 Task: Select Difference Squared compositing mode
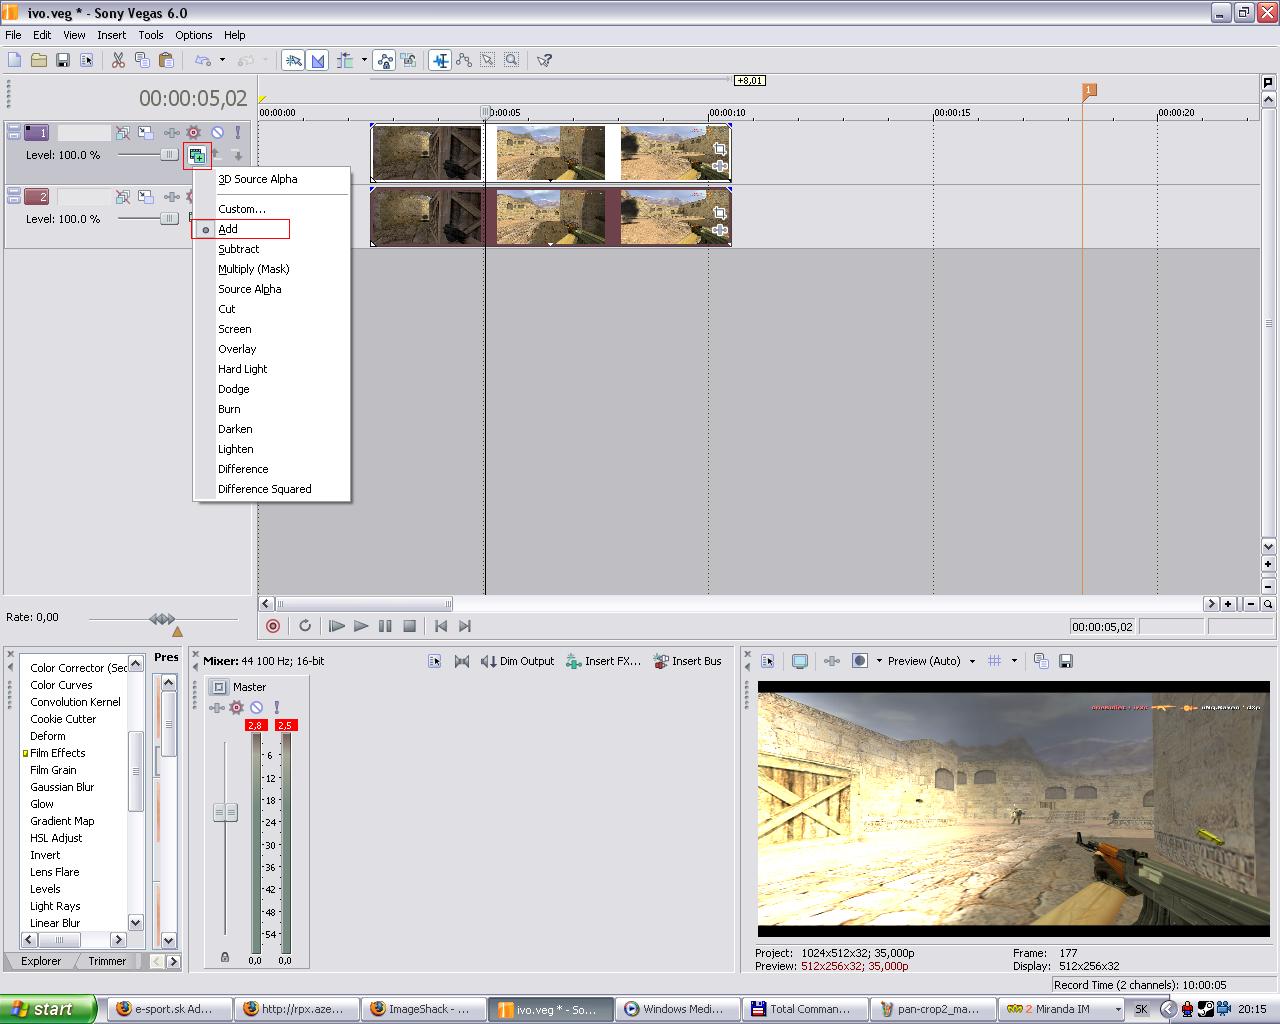[265, 489]
